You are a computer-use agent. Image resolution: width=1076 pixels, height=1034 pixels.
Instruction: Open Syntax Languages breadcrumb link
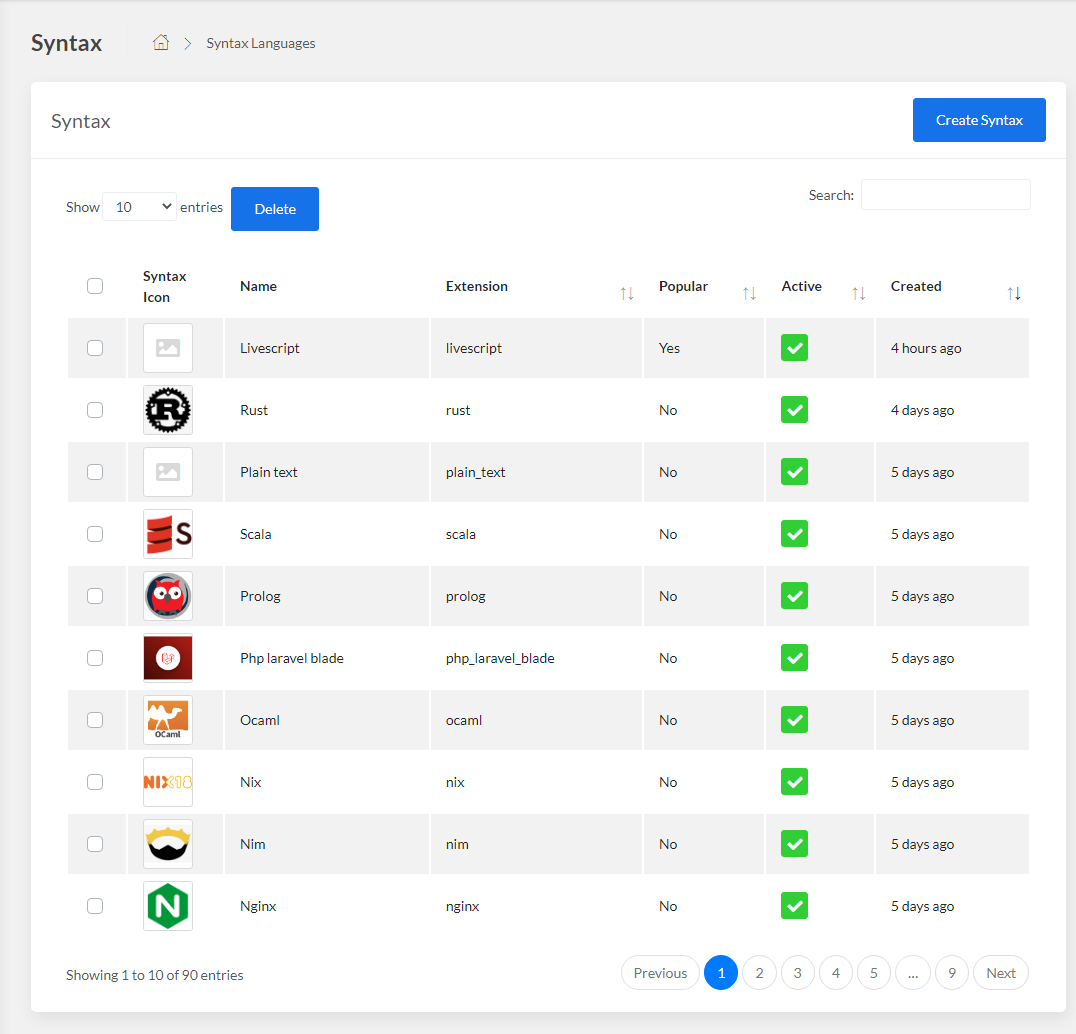point(261,43)
